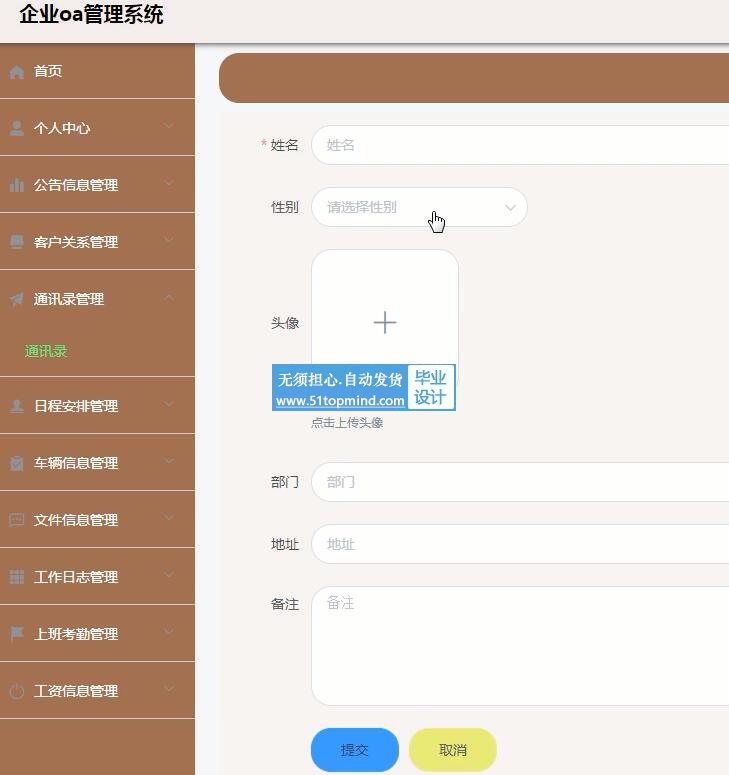Expand 工资信息管理 using its chevron
729x775 pixels.
point(169,689)
